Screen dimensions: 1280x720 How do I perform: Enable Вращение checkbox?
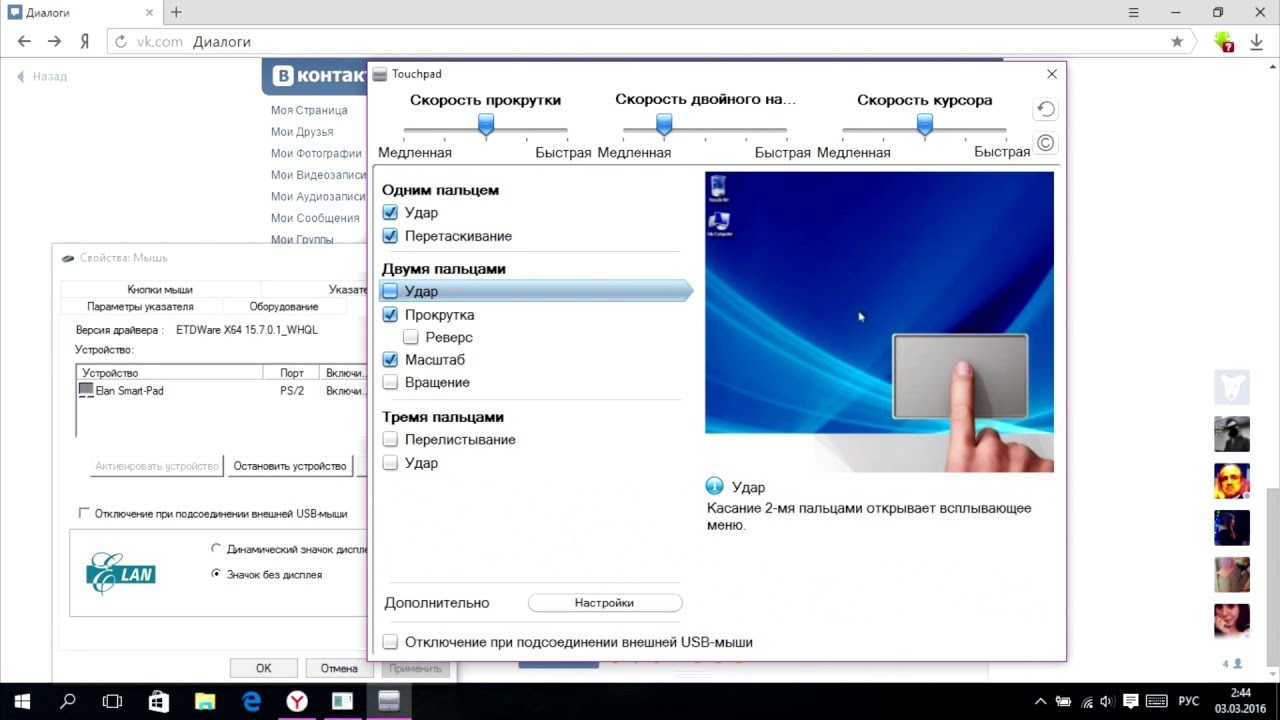[x=390, y=382]
